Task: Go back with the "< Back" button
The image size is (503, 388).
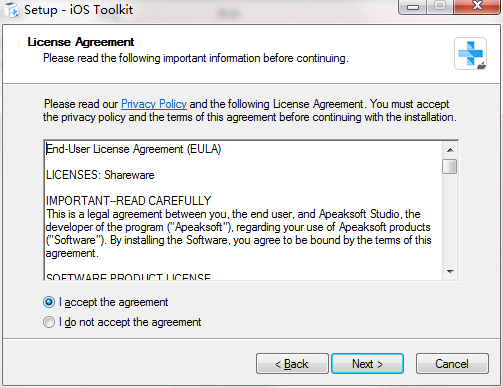Action: tap(292, 364)
